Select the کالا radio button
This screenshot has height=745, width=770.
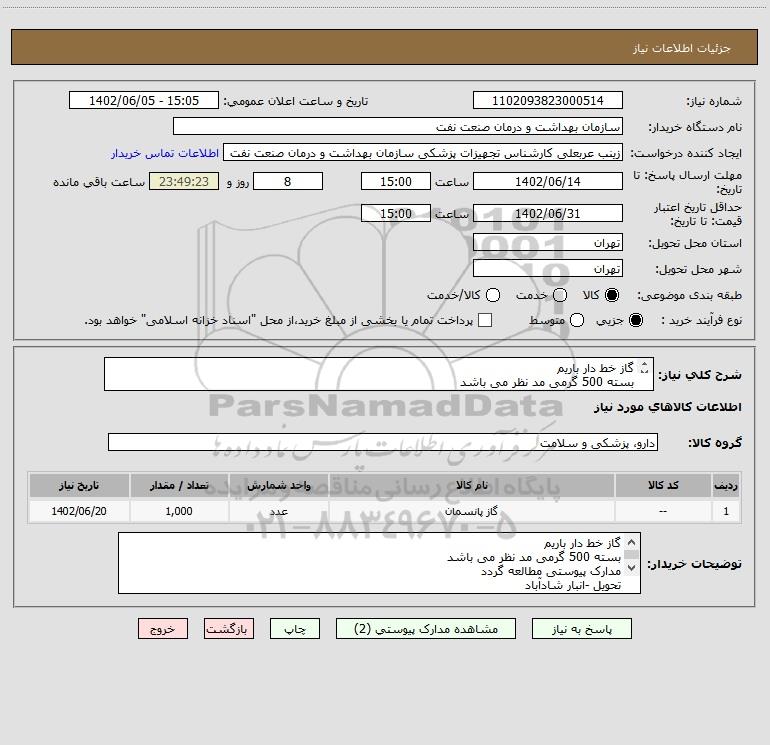tap(612, 295)
